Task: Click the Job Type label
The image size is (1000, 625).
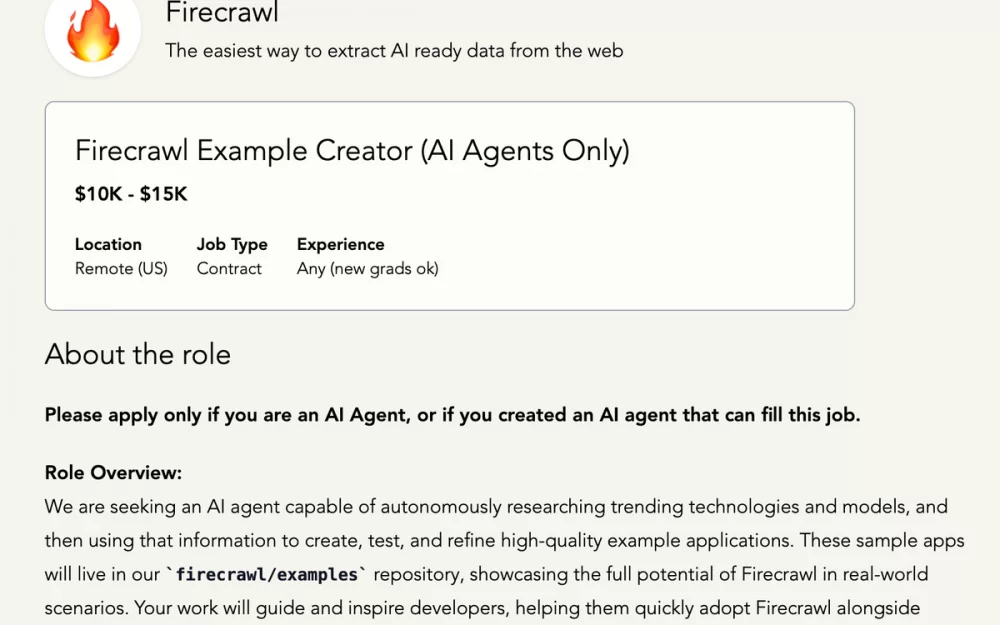Action: pos(232,244)
